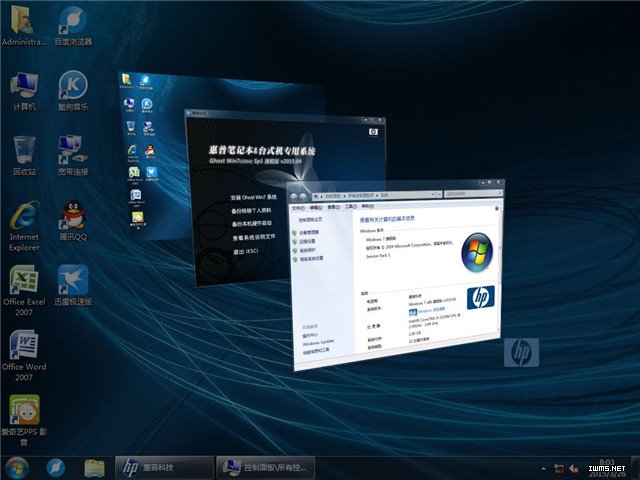The height and width of the screenshot is (480, 640).
Task: Click the Back button in the System window
Action: [x=293, y=197]
